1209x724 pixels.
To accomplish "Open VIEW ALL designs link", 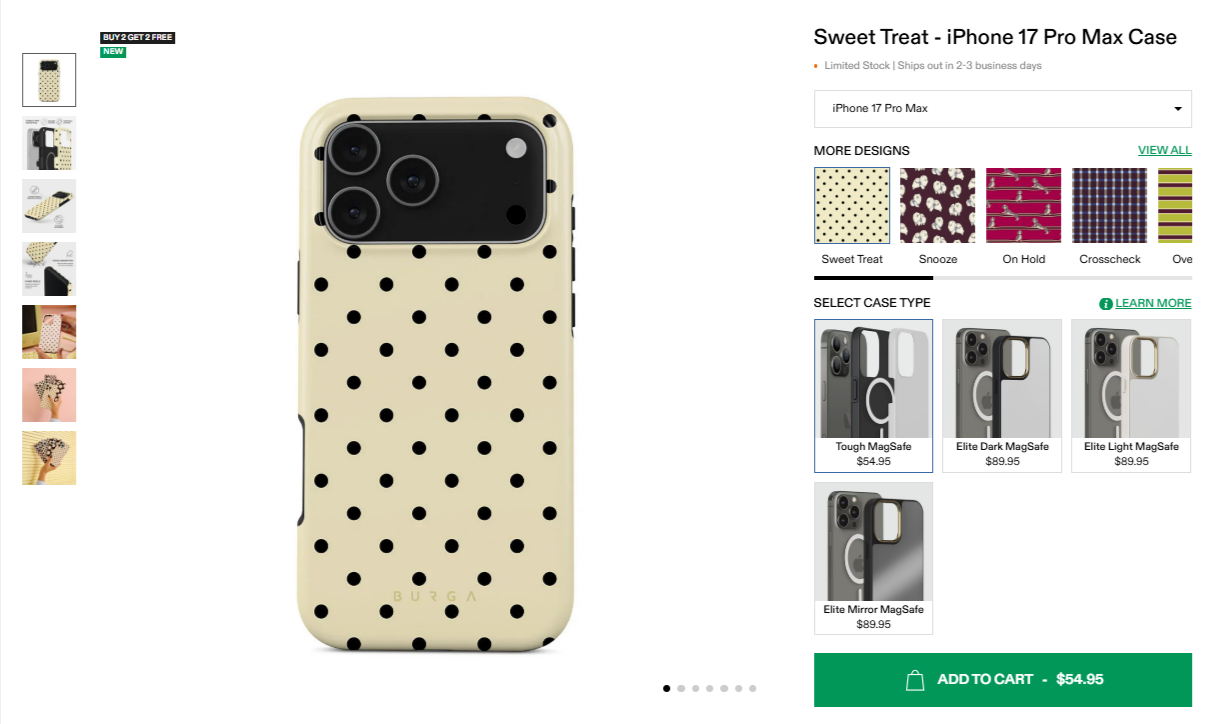I will pos(1164,150).
